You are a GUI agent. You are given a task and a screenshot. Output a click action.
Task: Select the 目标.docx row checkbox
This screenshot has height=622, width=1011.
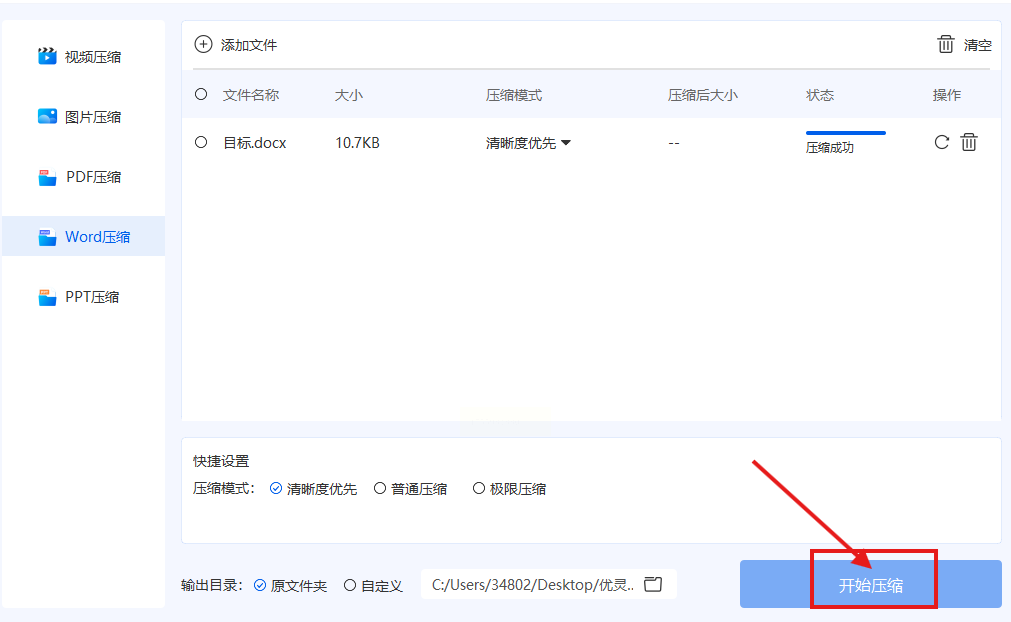click(201, 142)
